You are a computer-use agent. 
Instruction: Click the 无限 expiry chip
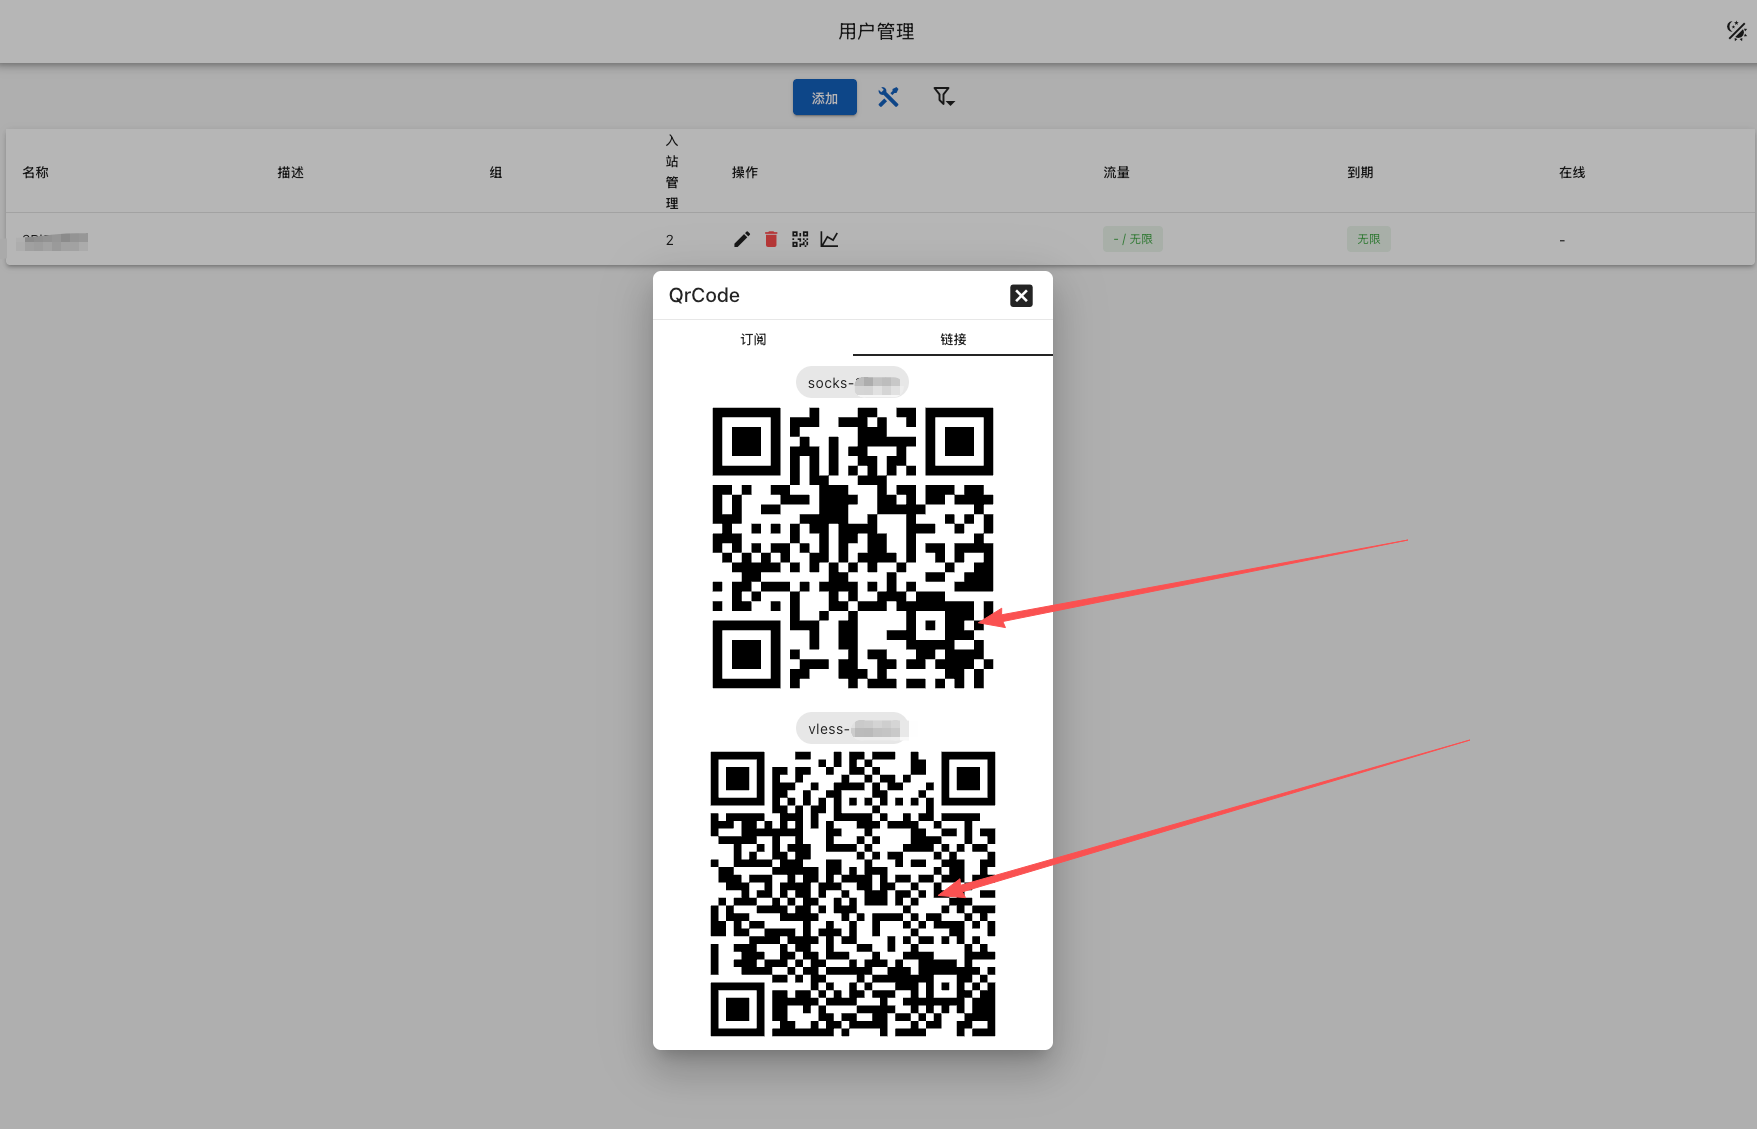[x=1369, y=239]
